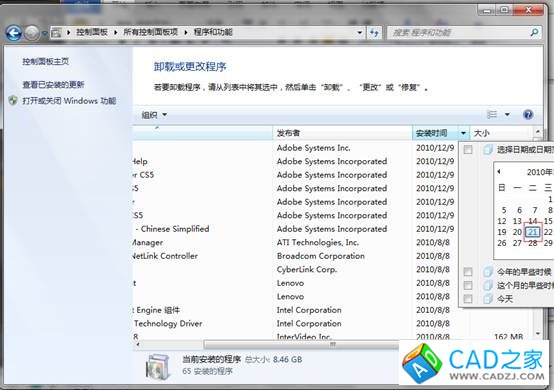Check the 选择日期或日期范围 checkbox
The height and width of the screenshot is (390, 554).
468,149
